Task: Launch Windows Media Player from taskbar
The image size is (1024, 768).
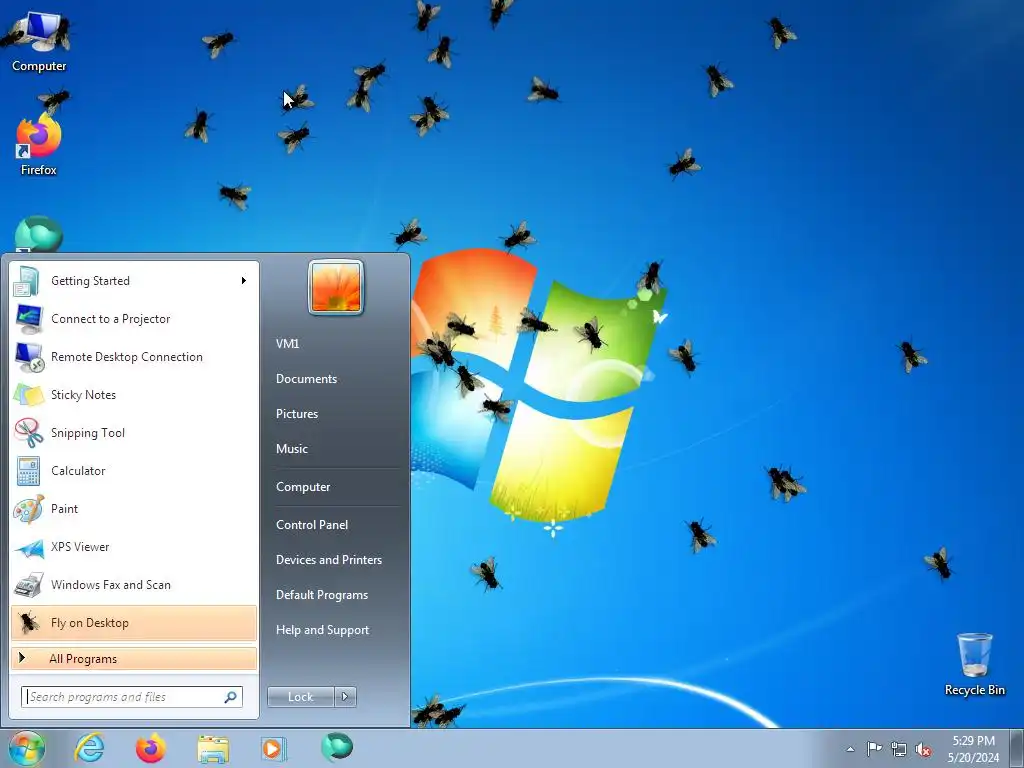Action: click(x=274, y=749)
